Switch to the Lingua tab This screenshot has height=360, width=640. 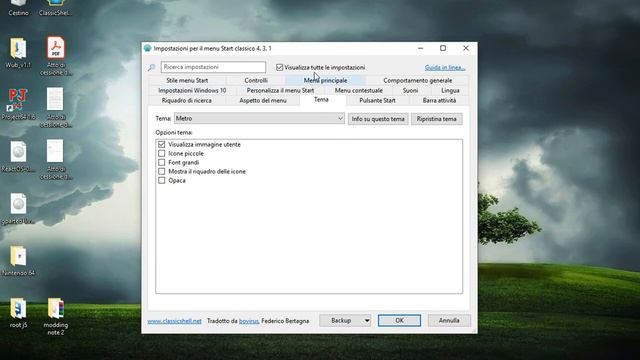coord(450,90)
